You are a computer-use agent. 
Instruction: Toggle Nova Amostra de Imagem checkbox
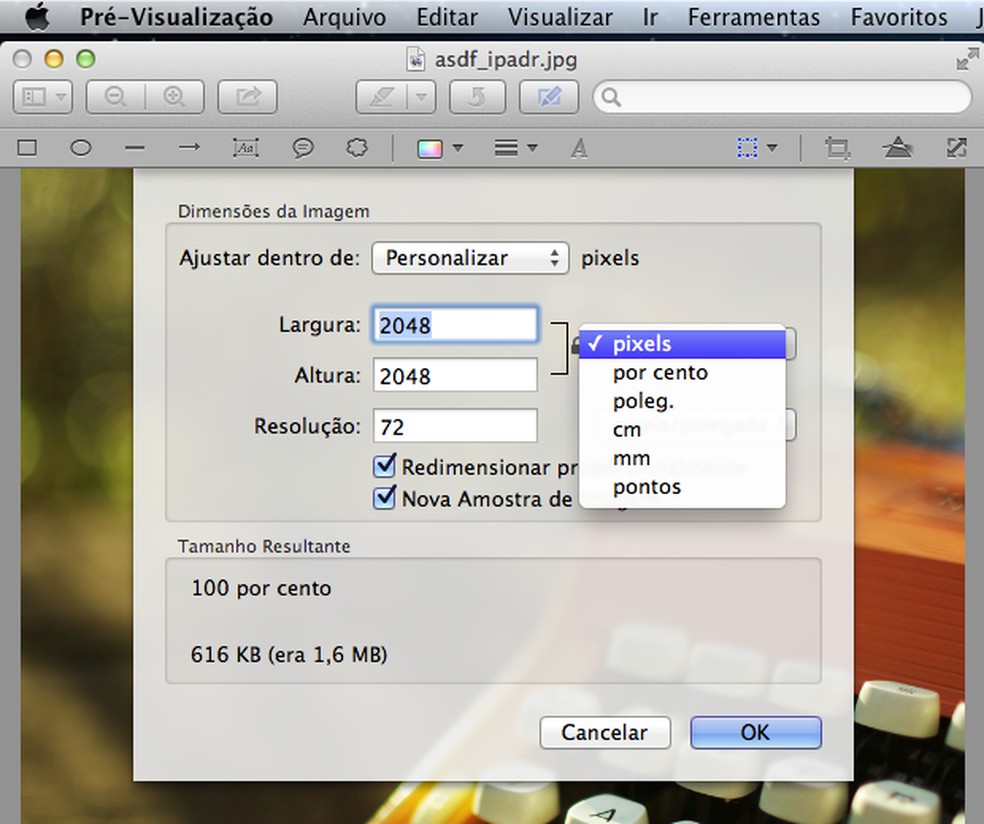click(x=384, y=498)
